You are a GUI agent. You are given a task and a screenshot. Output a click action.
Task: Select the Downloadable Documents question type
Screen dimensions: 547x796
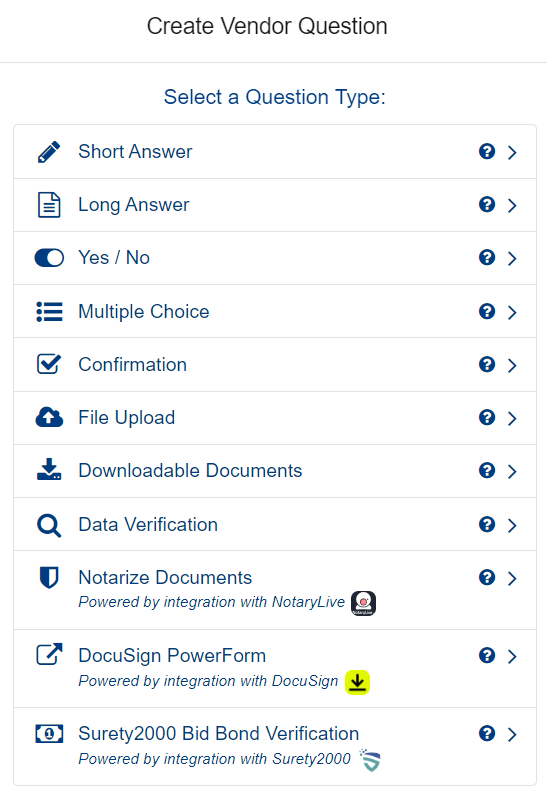(275, 471)
